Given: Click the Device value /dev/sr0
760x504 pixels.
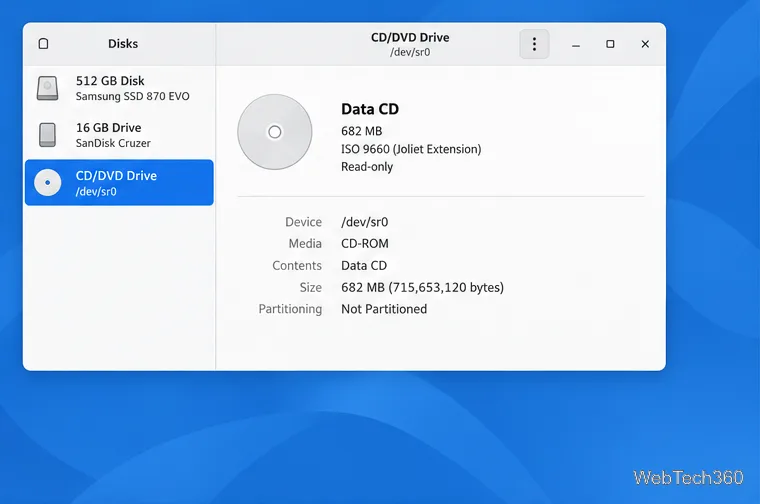Looking at the screenshot, I should tap(364, 222).
